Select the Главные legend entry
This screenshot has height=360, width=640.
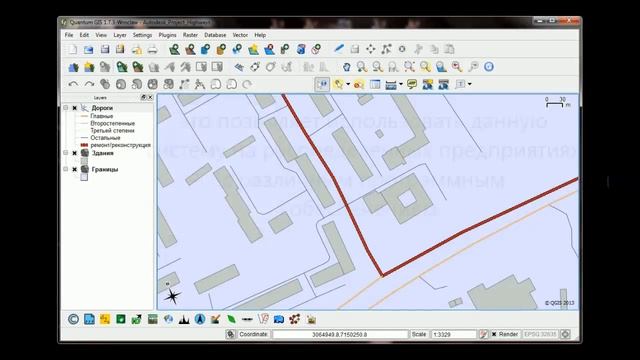[x=101, y=116]
